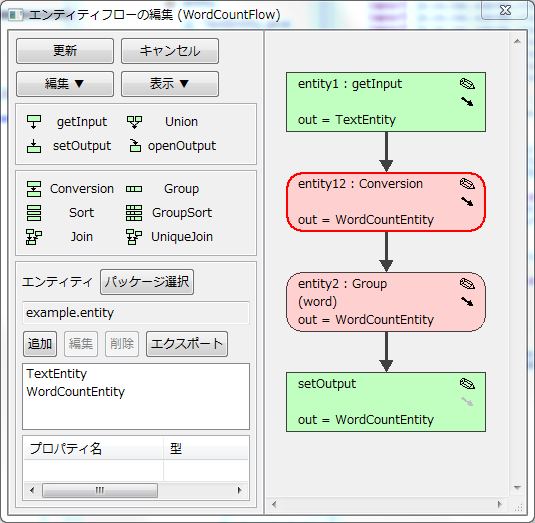
Task: Click edit pencil icon on setOutput node
Action: pyautogui.click(x=467, y=383)
